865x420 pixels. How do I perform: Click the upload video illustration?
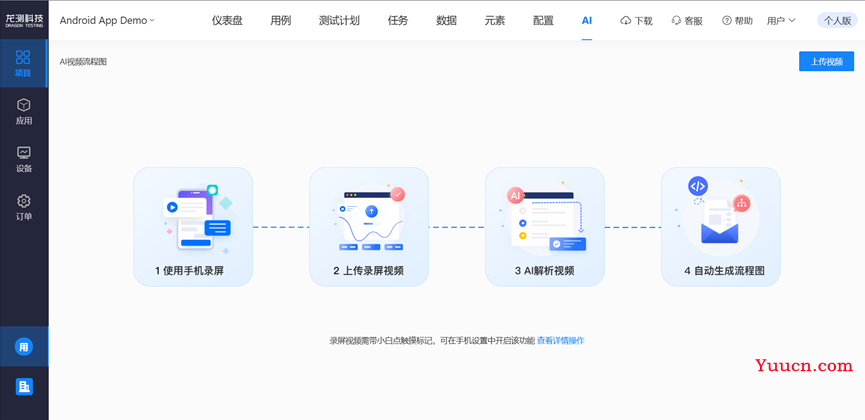[x=370, y=219]
